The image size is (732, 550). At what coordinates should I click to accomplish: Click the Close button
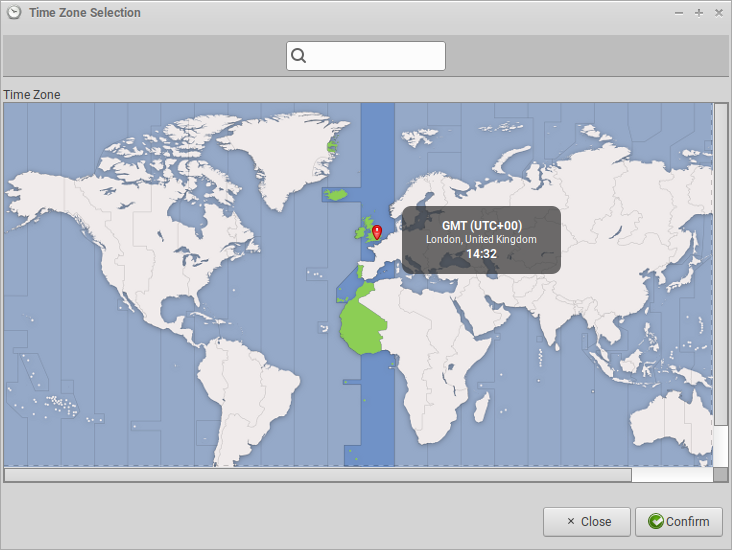(587, 522)
